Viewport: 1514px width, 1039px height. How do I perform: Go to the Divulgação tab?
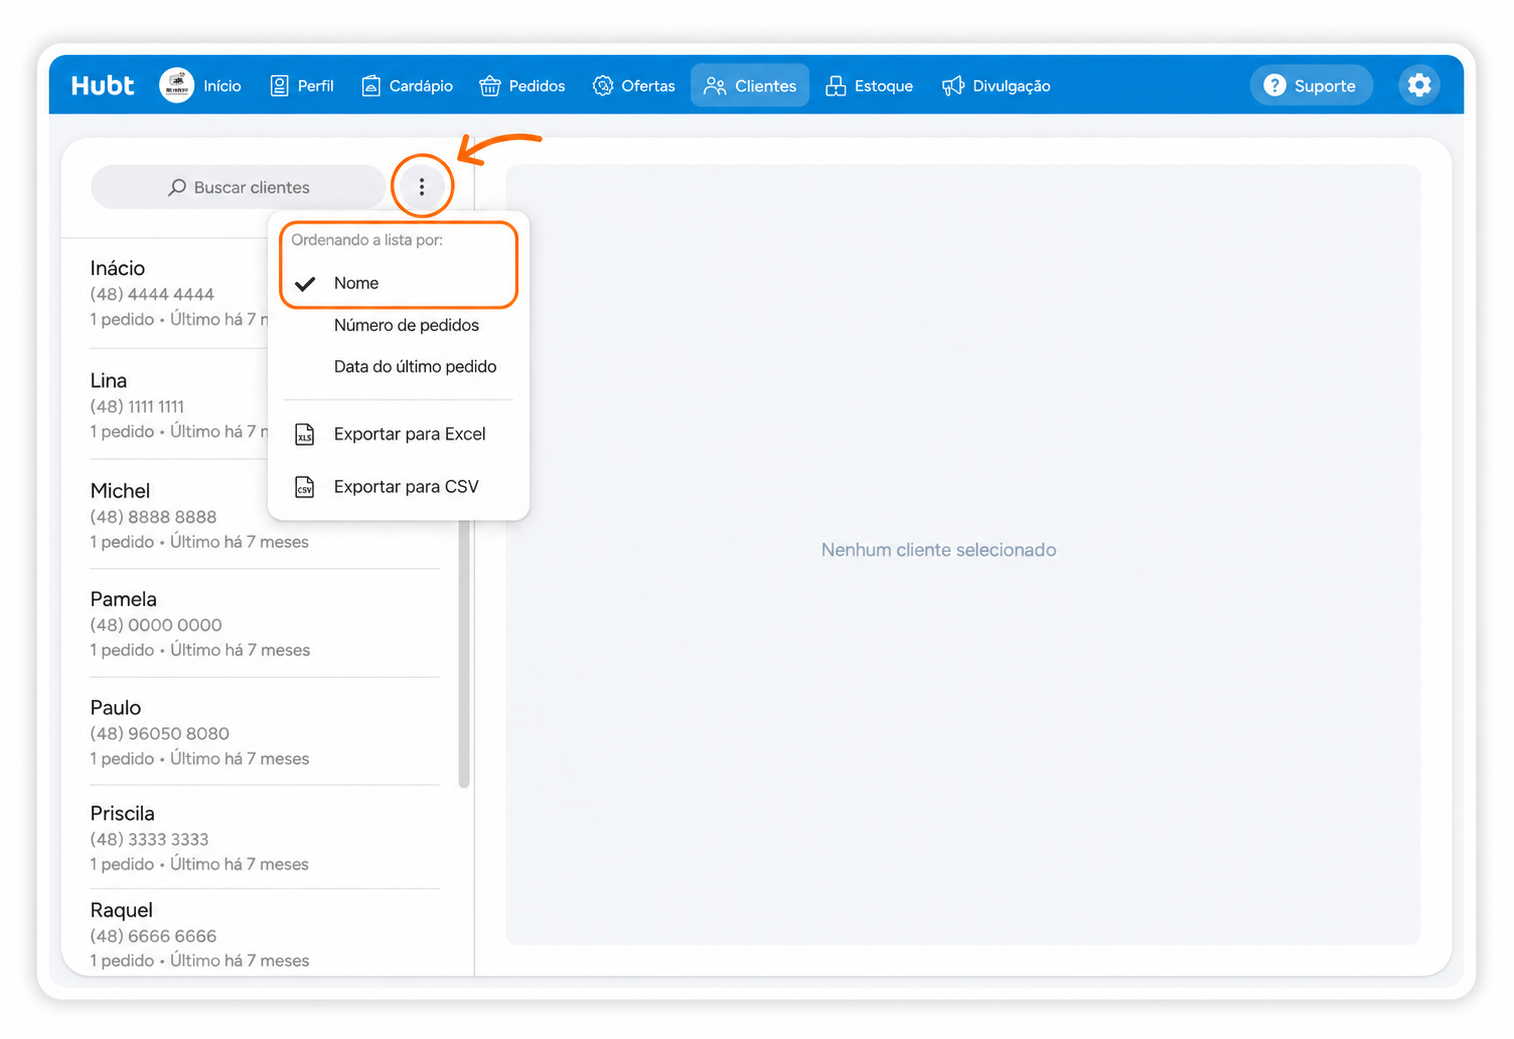pos(996,86)
